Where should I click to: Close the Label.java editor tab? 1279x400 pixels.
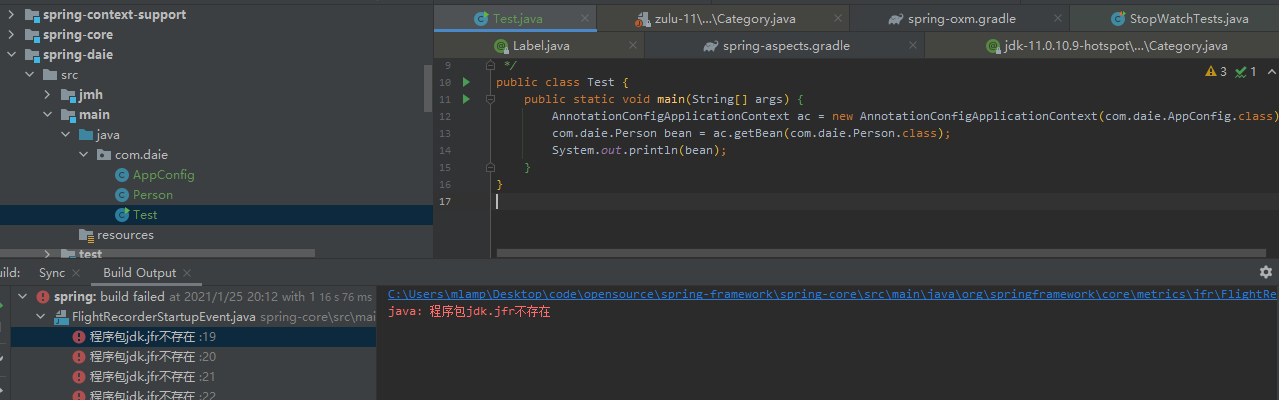(x=633, y=46)
